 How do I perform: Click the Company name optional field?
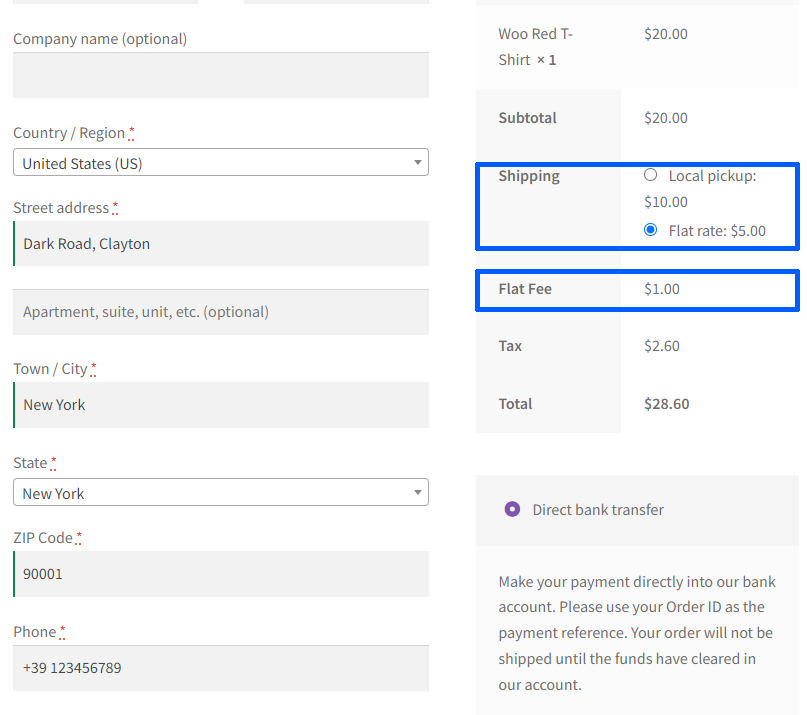click(220, 74)
